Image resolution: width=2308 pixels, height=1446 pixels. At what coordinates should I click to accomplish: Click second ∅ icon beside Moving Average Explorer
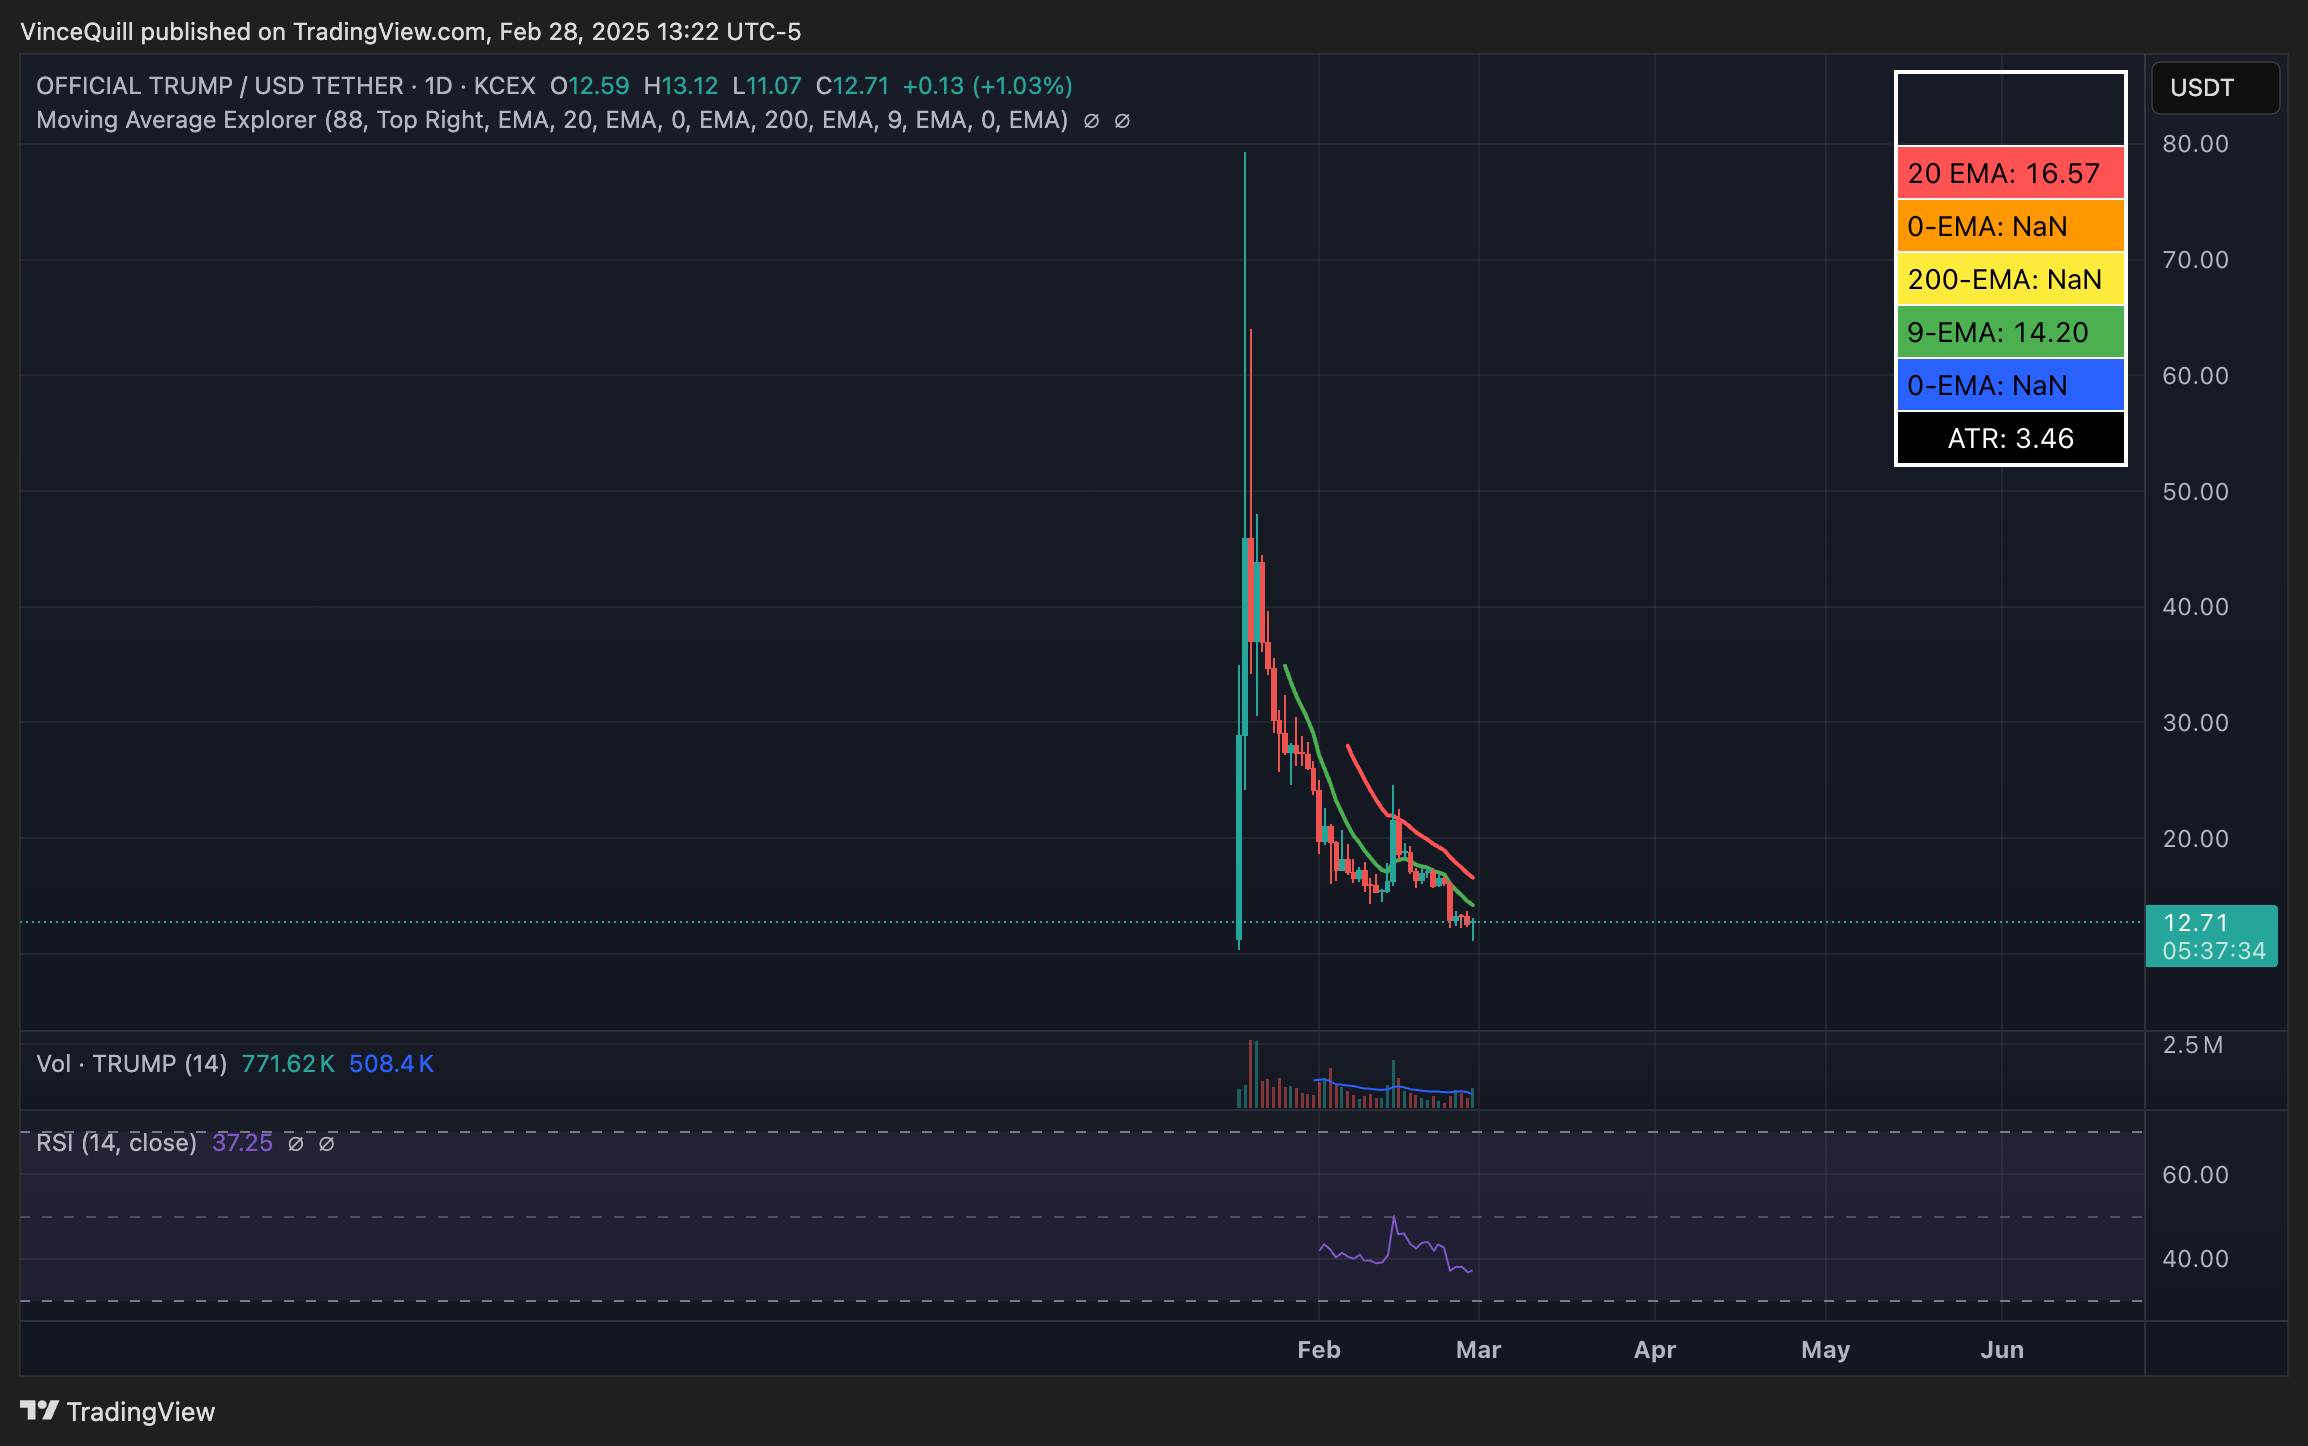click(x=1122, y=121)
